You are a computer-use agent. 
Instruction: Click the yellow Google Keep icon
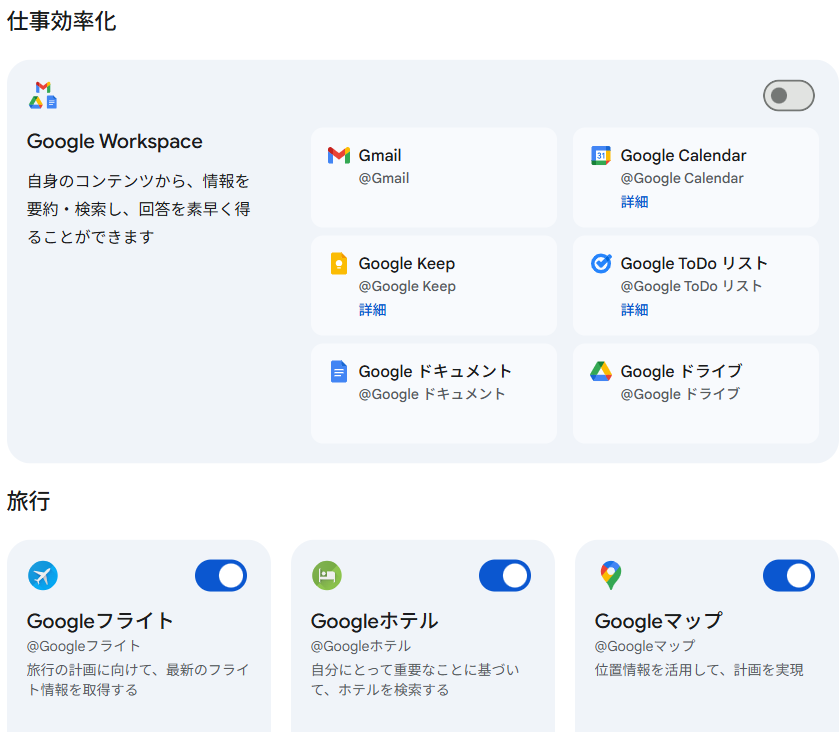339,263
